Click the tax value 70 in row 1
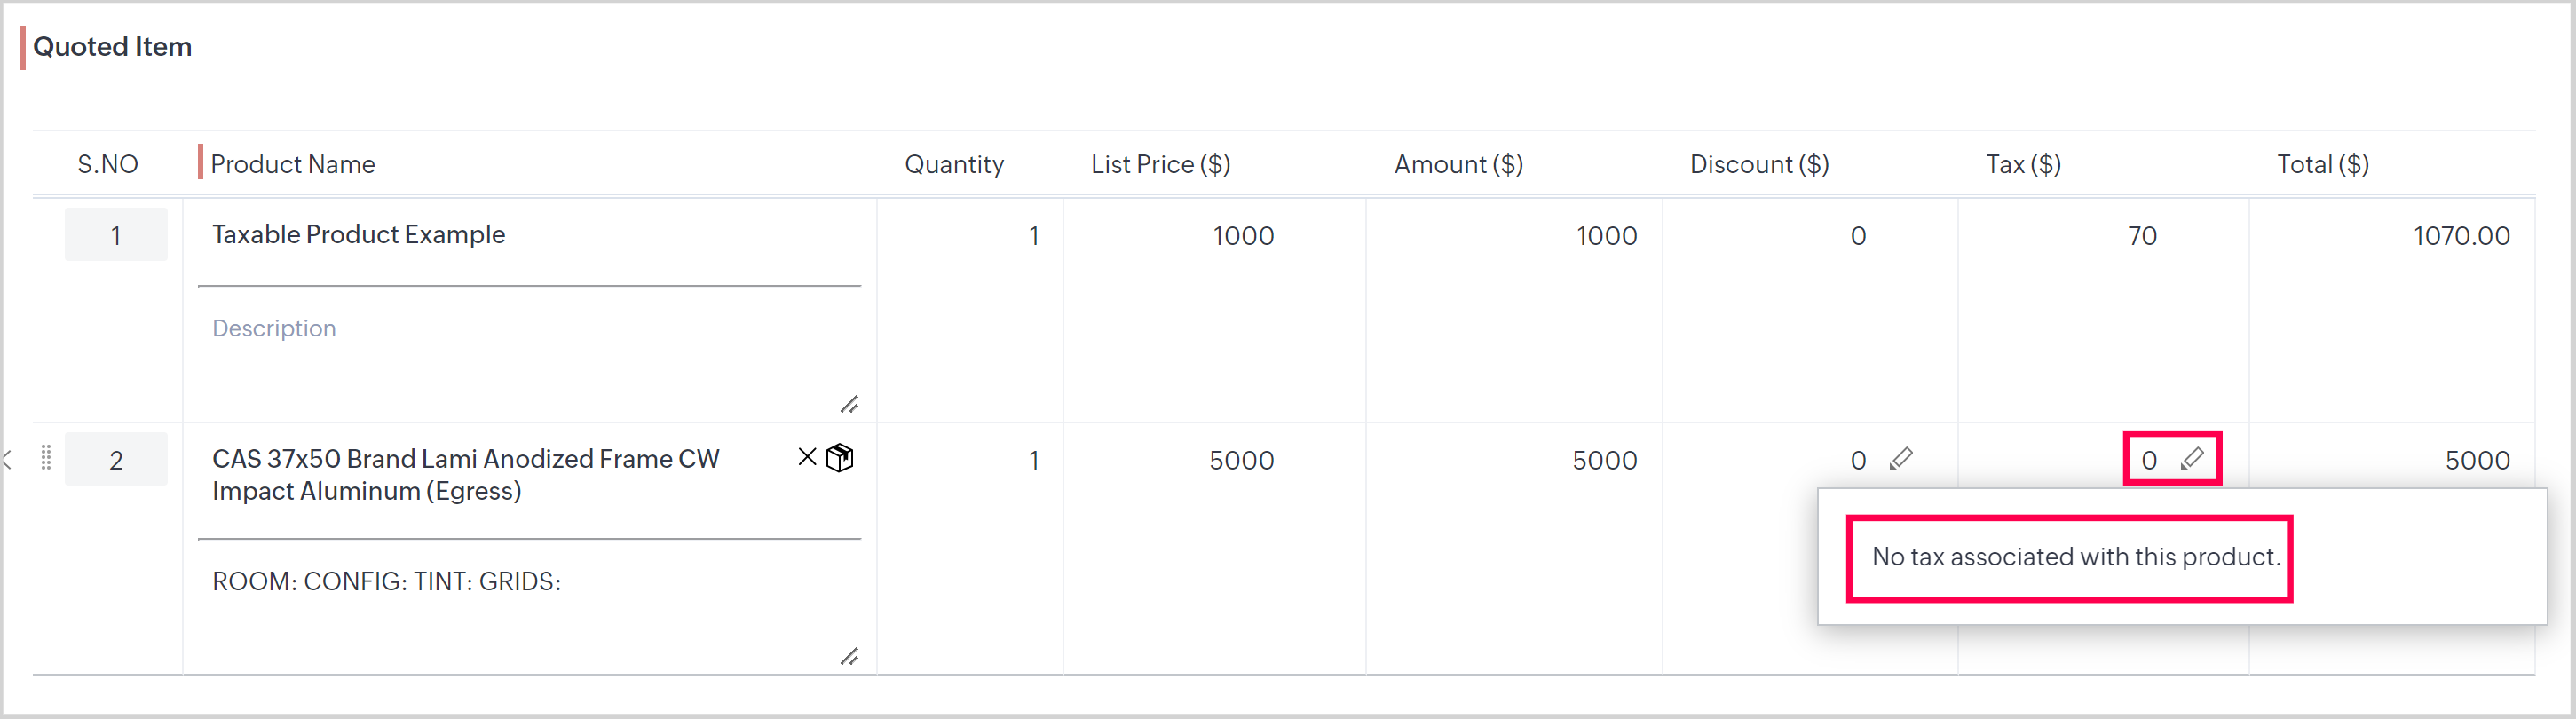 click(2142, 236)
